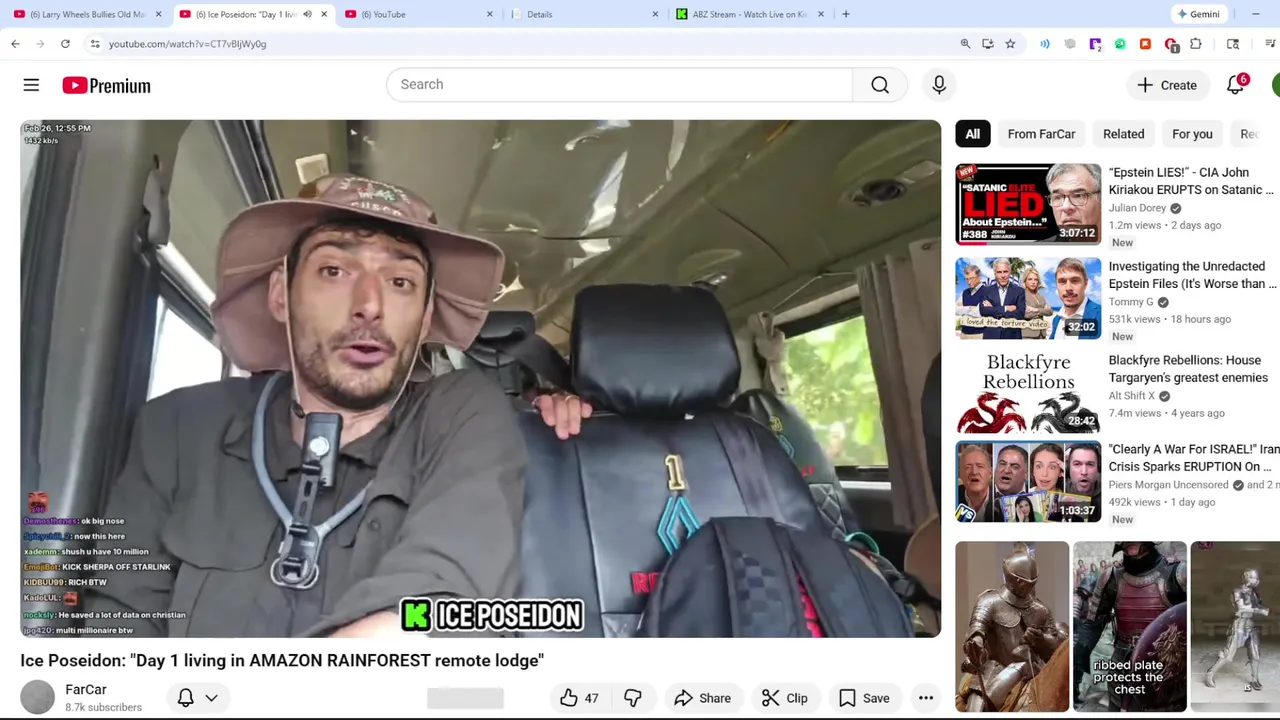1280x720 pixels.
Task: Bookmark this page with the star
Action: [1010, 44]
